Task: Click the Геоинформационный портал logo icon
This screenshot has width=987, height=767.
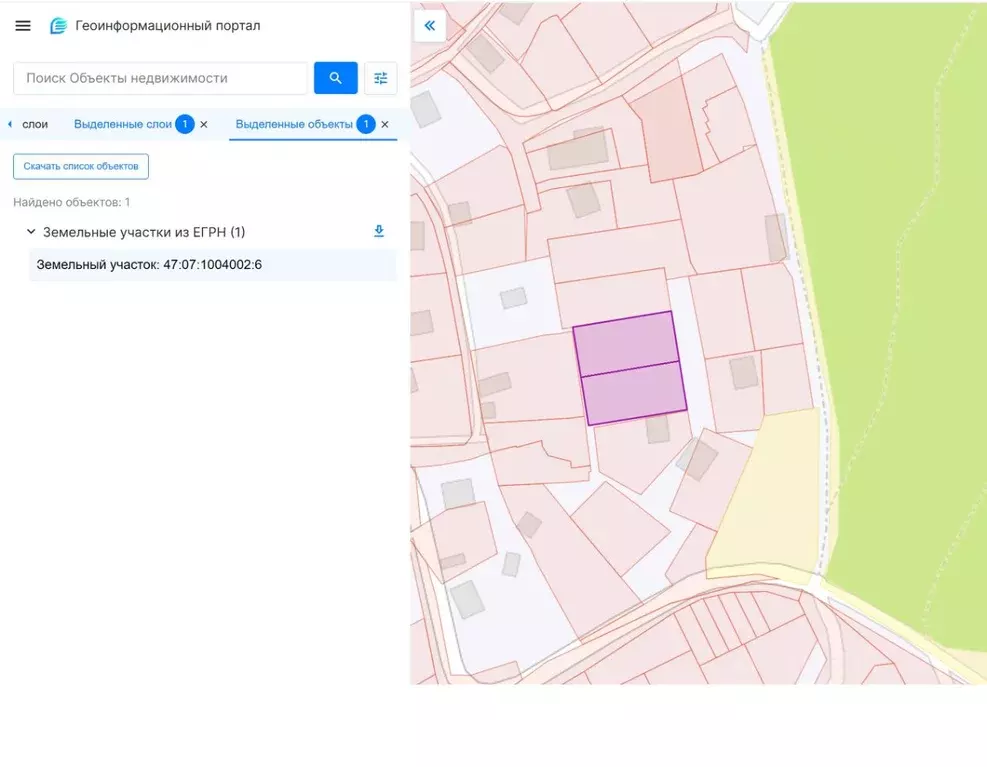Action: pyautogui.click(x=58, y=26)
